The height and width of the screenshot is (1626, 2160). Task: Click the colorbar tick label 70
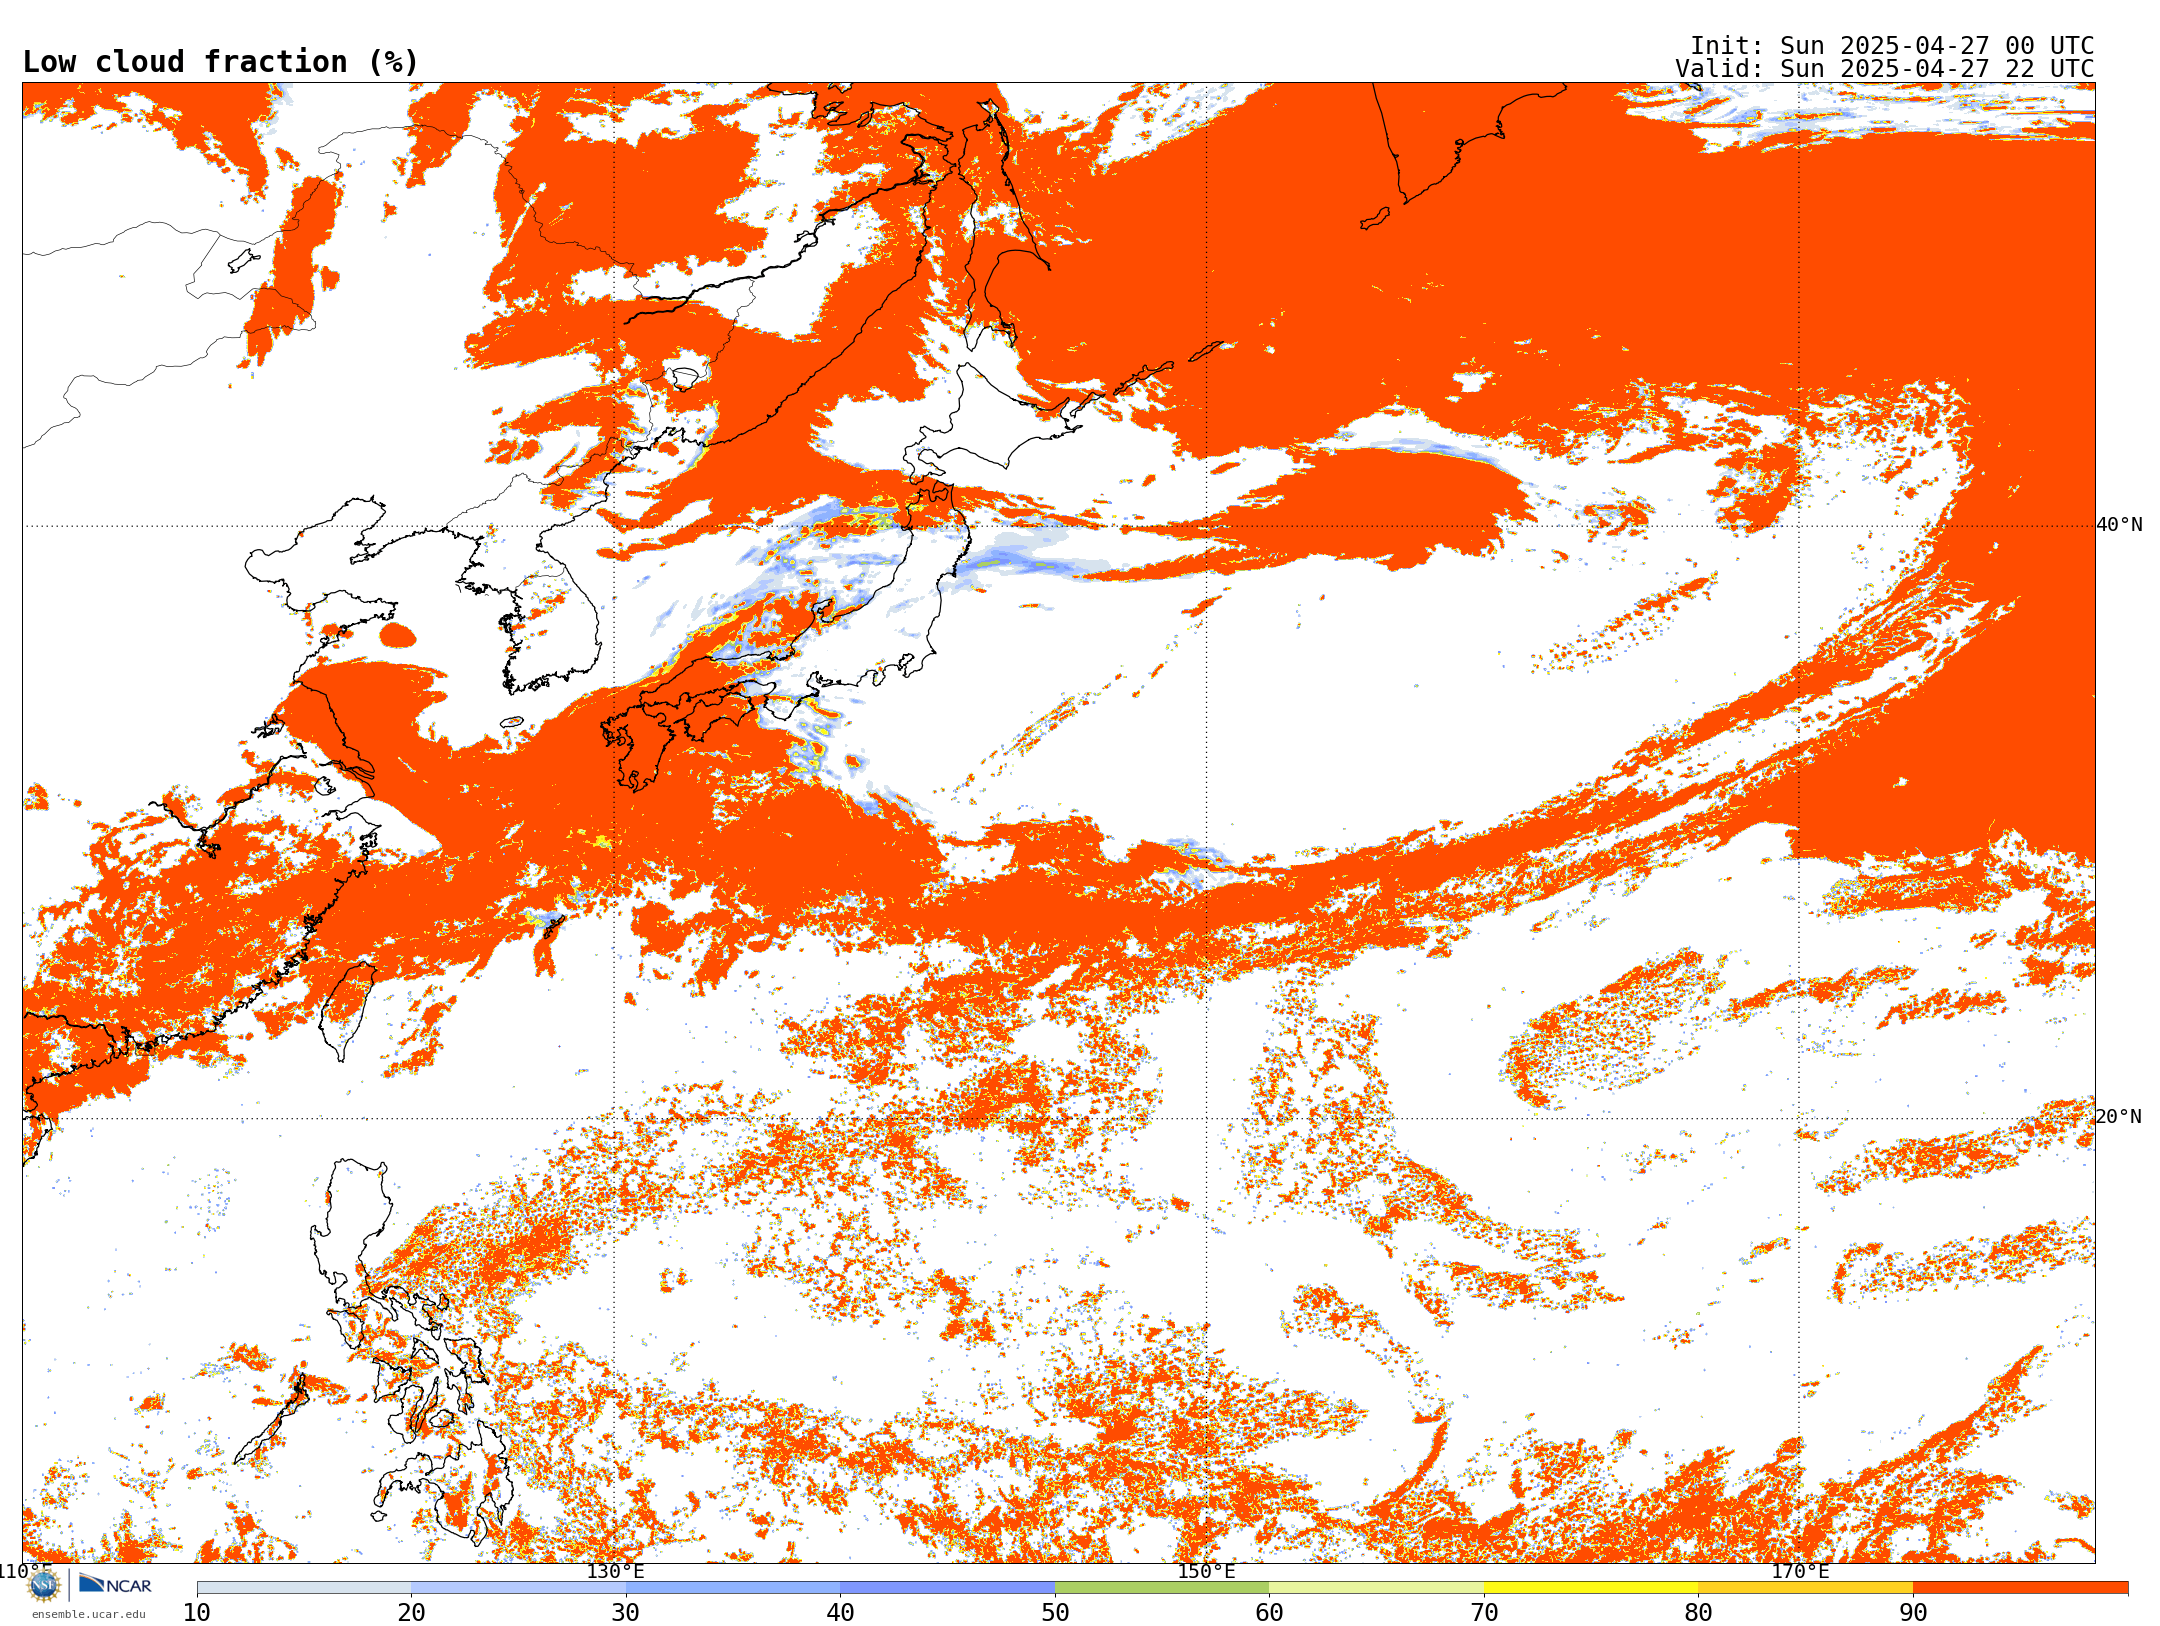point(1484,1613)
